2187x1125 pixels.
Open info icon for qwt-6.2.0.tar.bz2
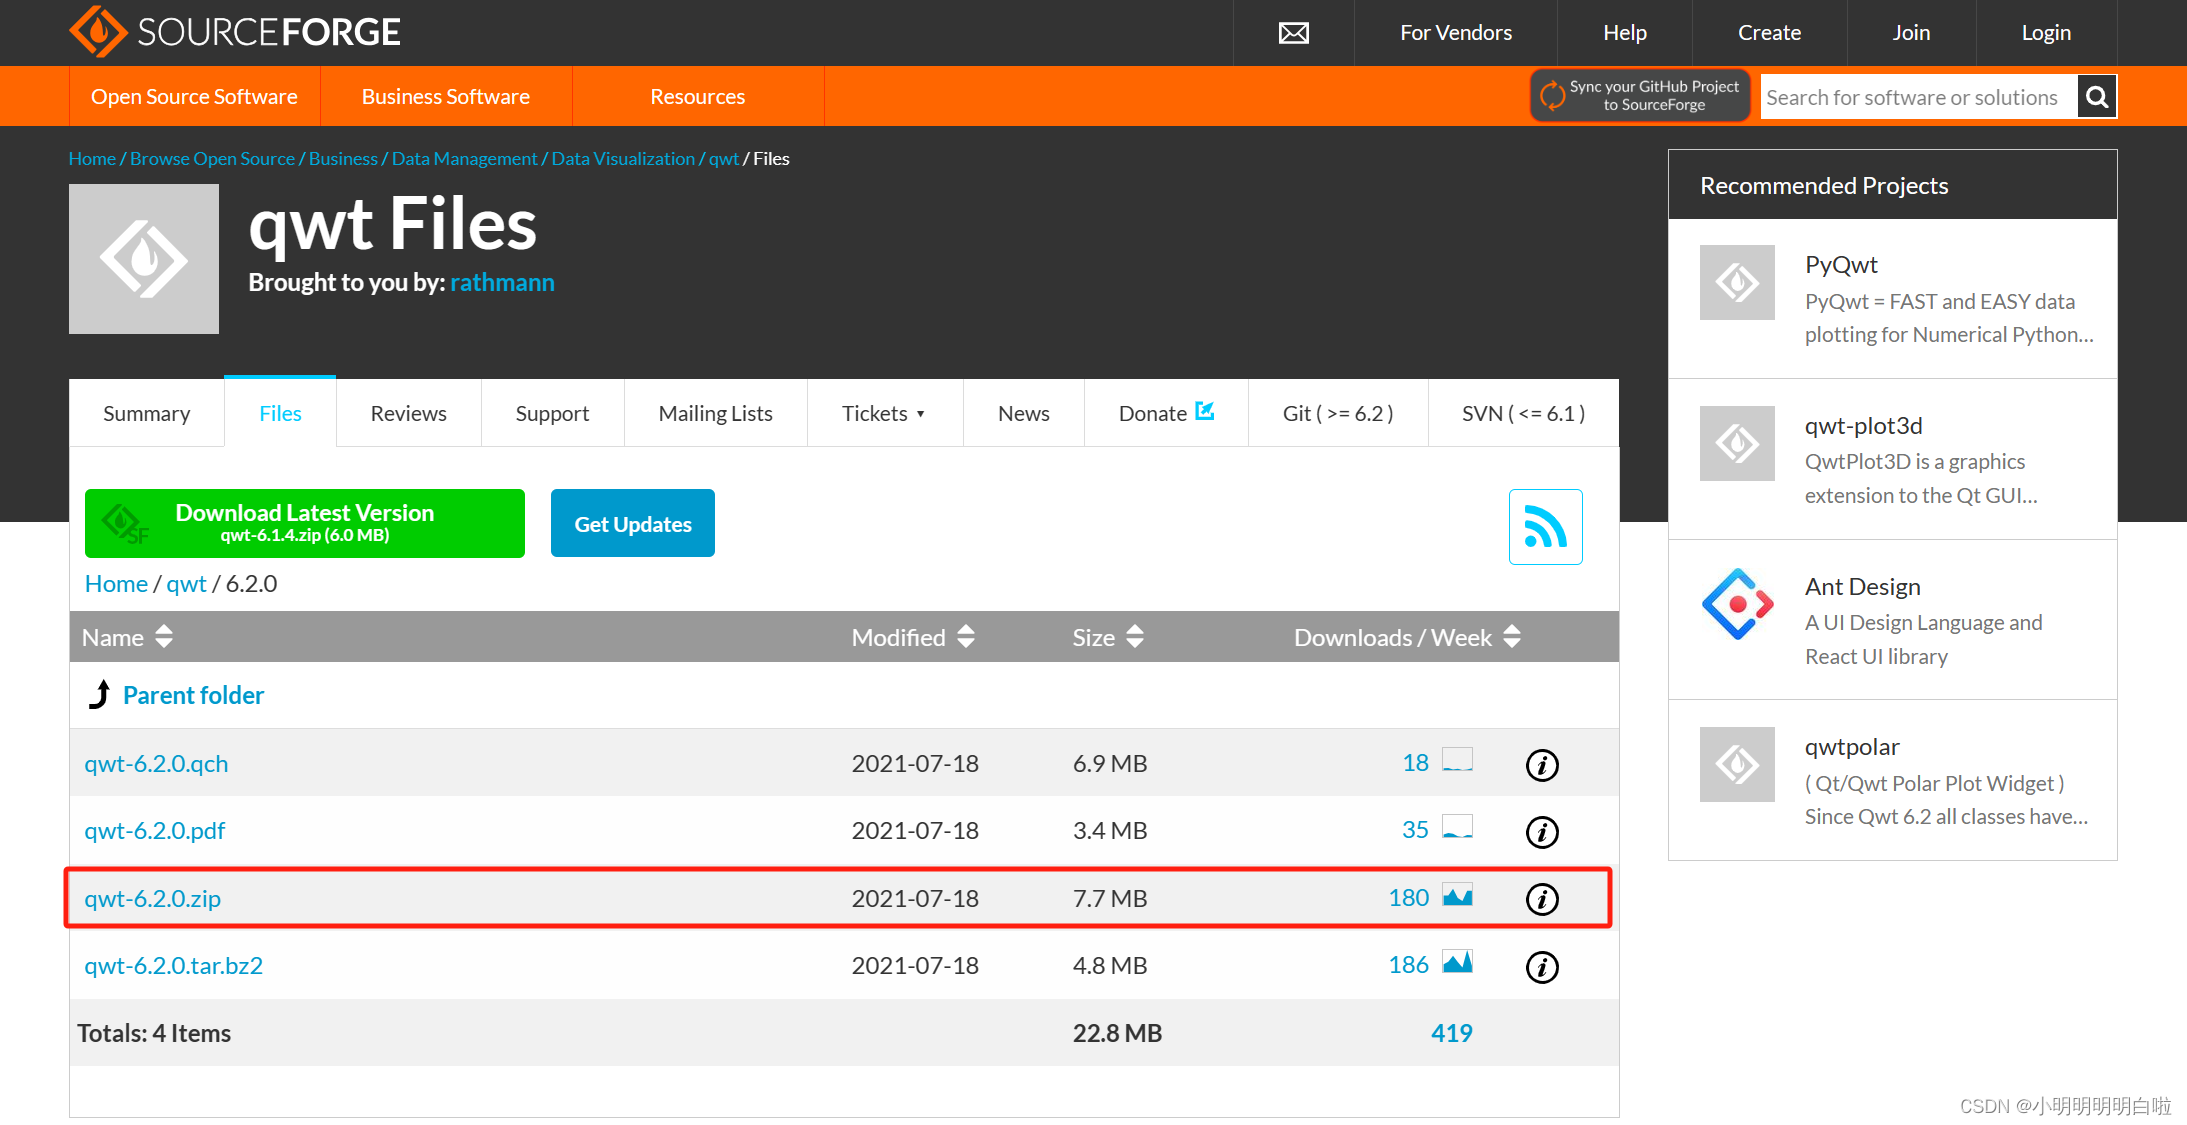click(x=1541, y=967)
